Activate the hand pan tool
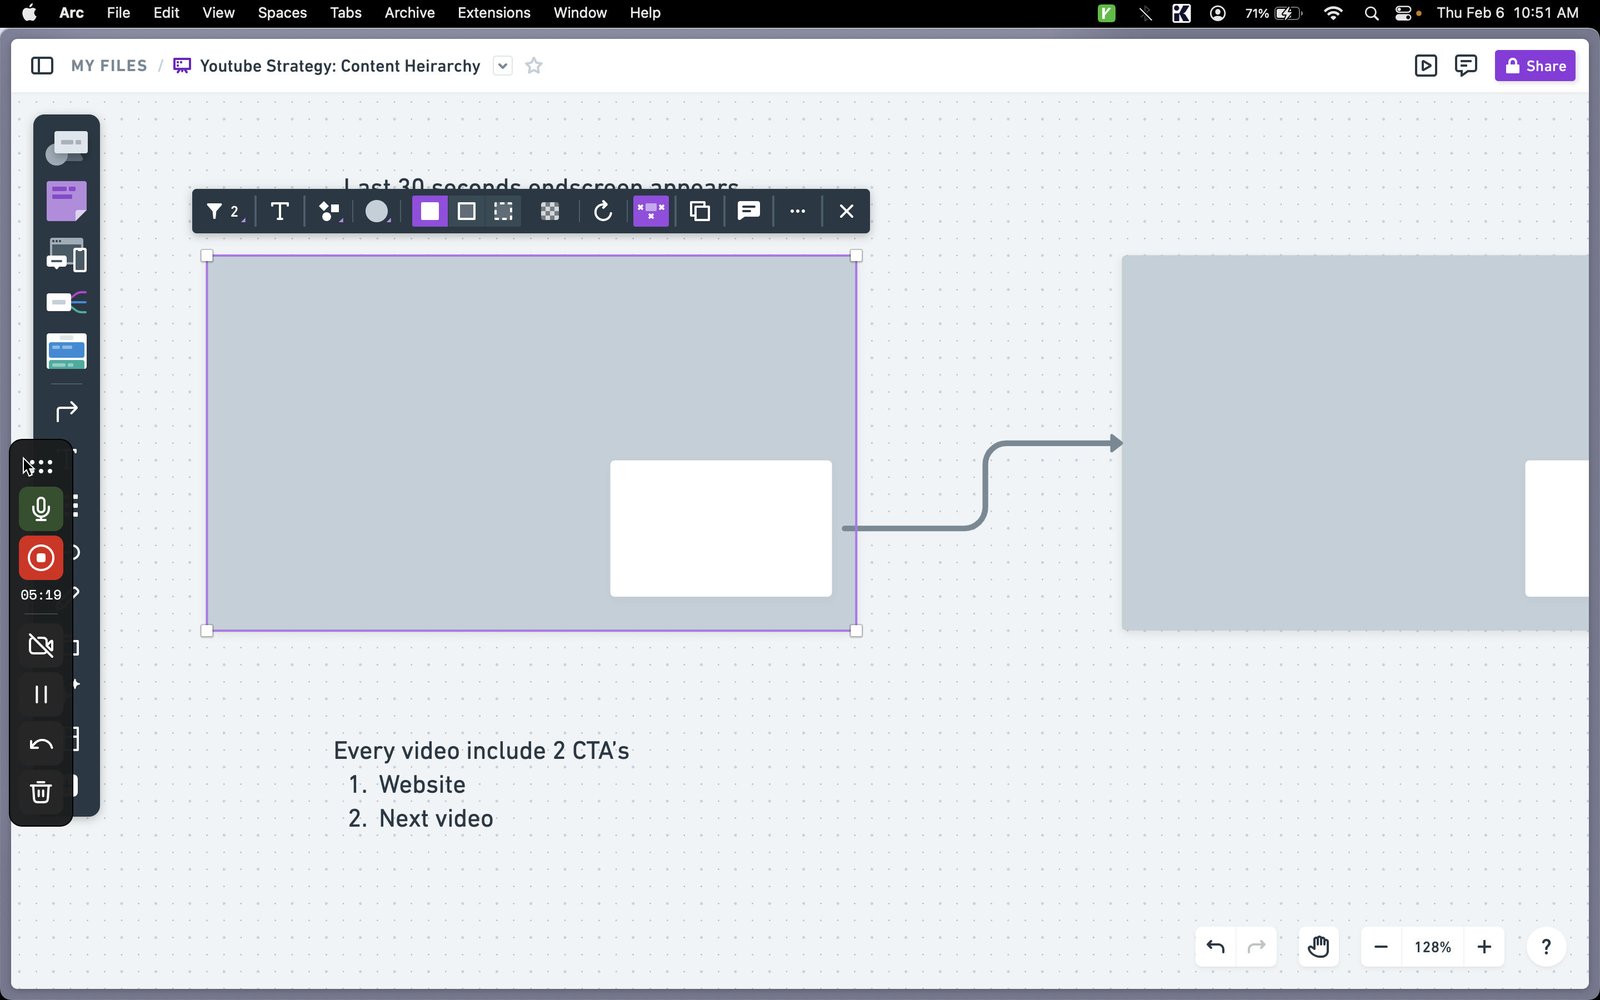 pyautogui.click(x=1319, y=947)
